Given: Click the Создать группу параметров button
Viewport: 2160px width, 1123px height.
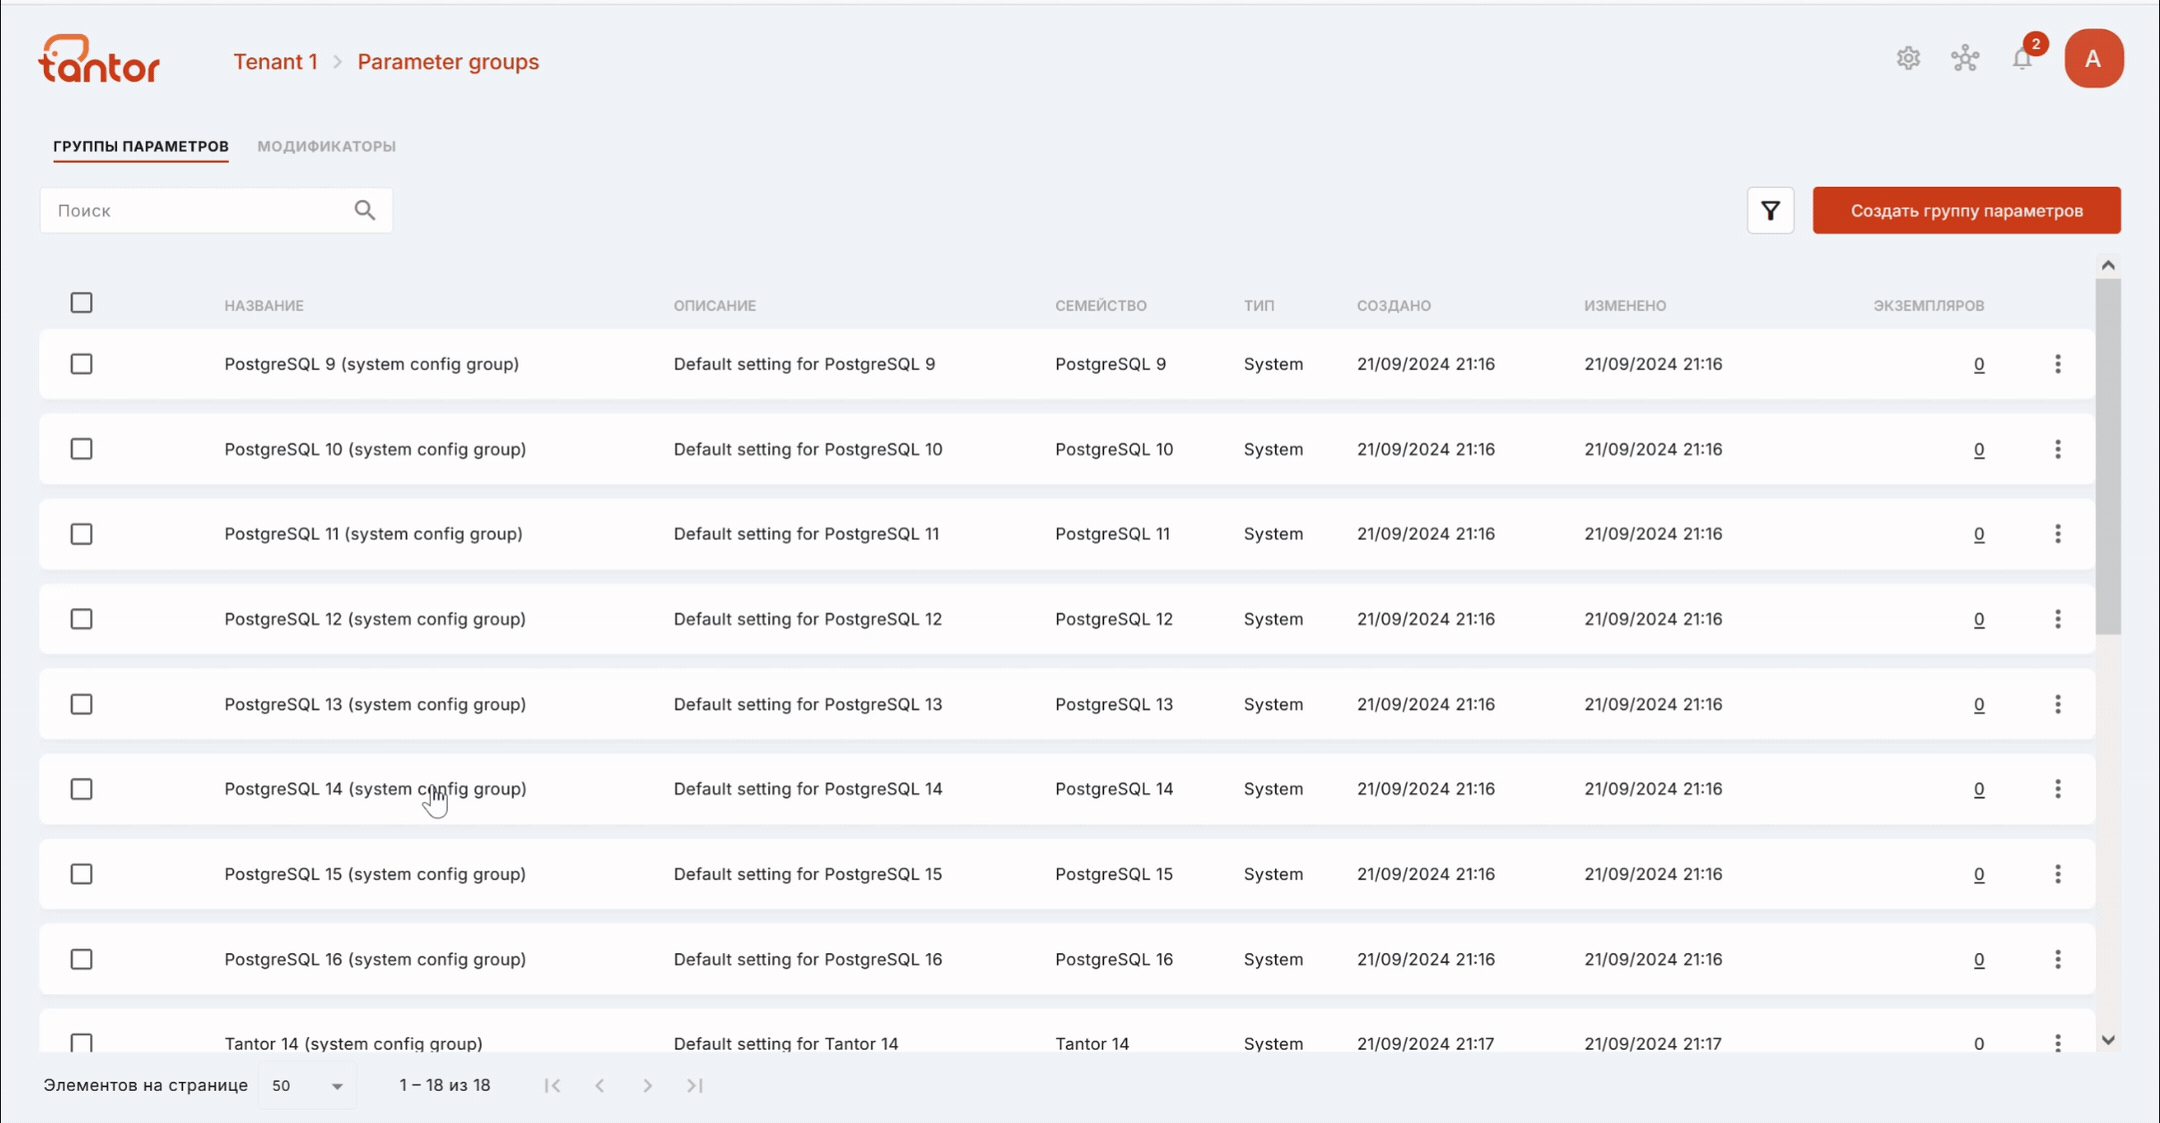Looking at the screenshot, I should pos(1966,210).
